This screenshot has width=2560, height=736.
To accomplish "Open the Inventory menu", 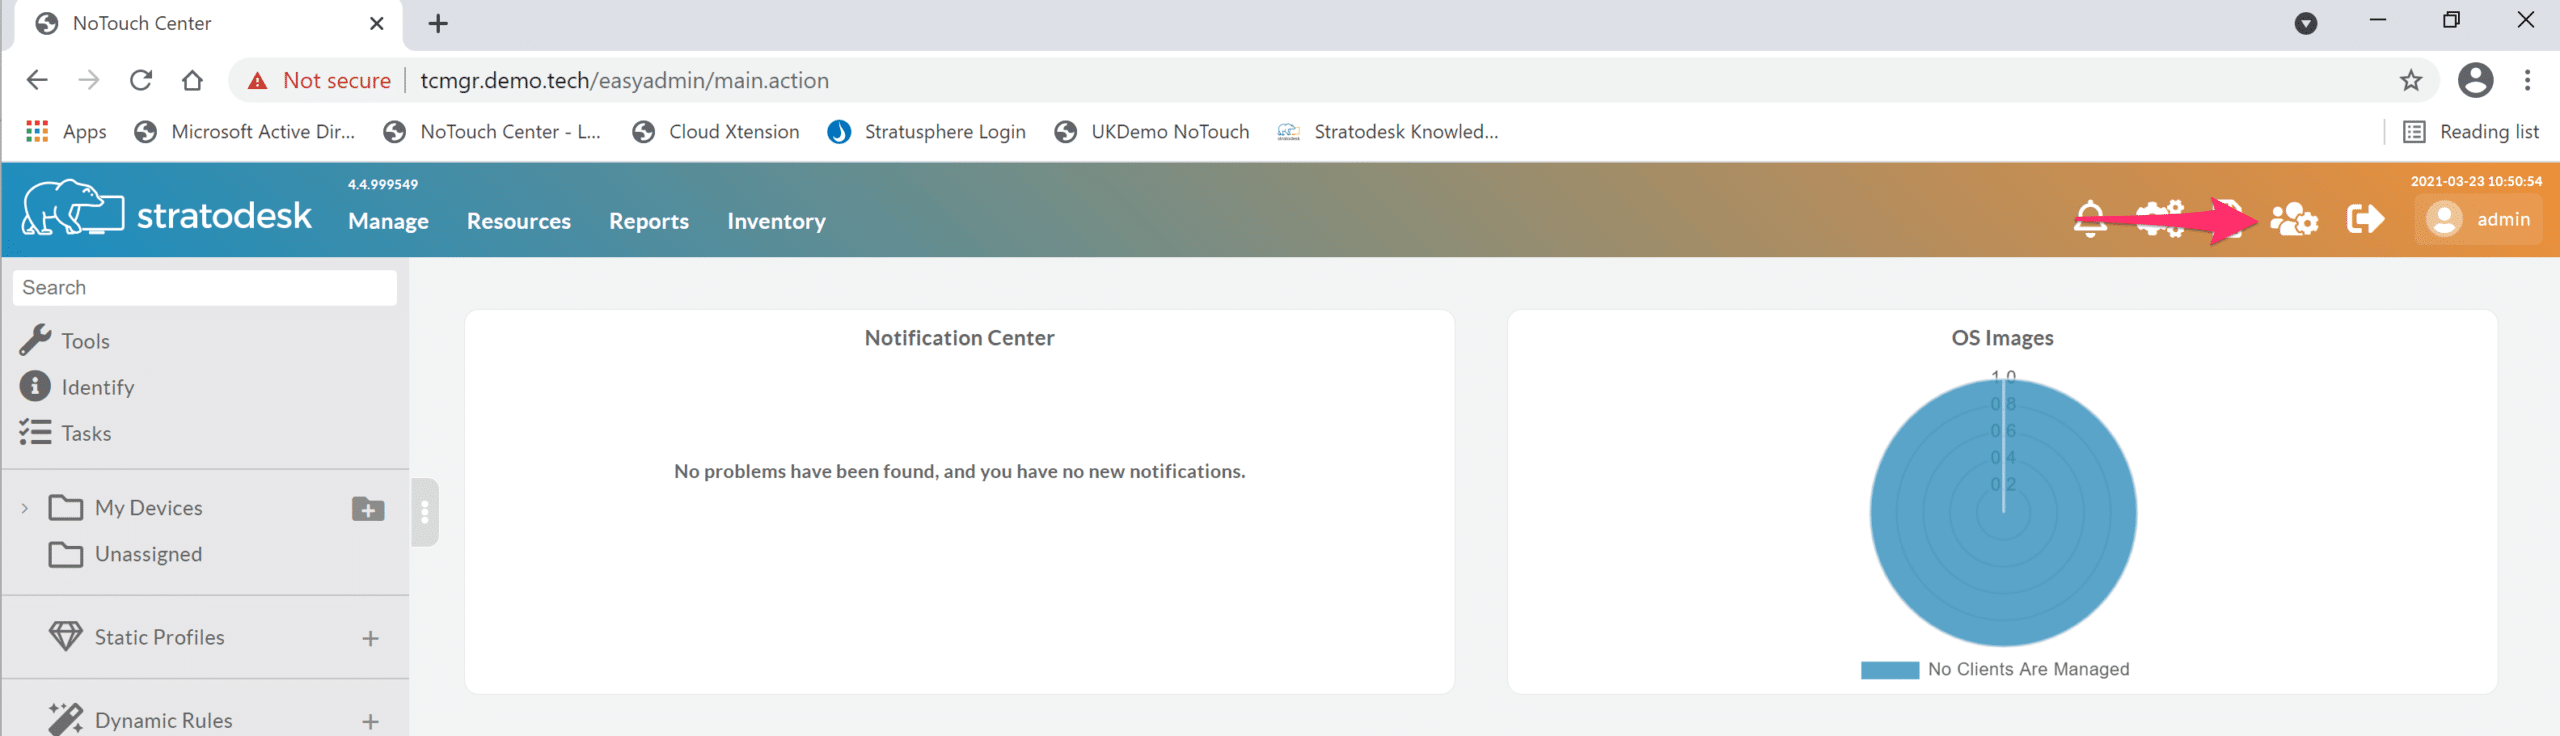I will pyautogui.click(x=776, y=221).
